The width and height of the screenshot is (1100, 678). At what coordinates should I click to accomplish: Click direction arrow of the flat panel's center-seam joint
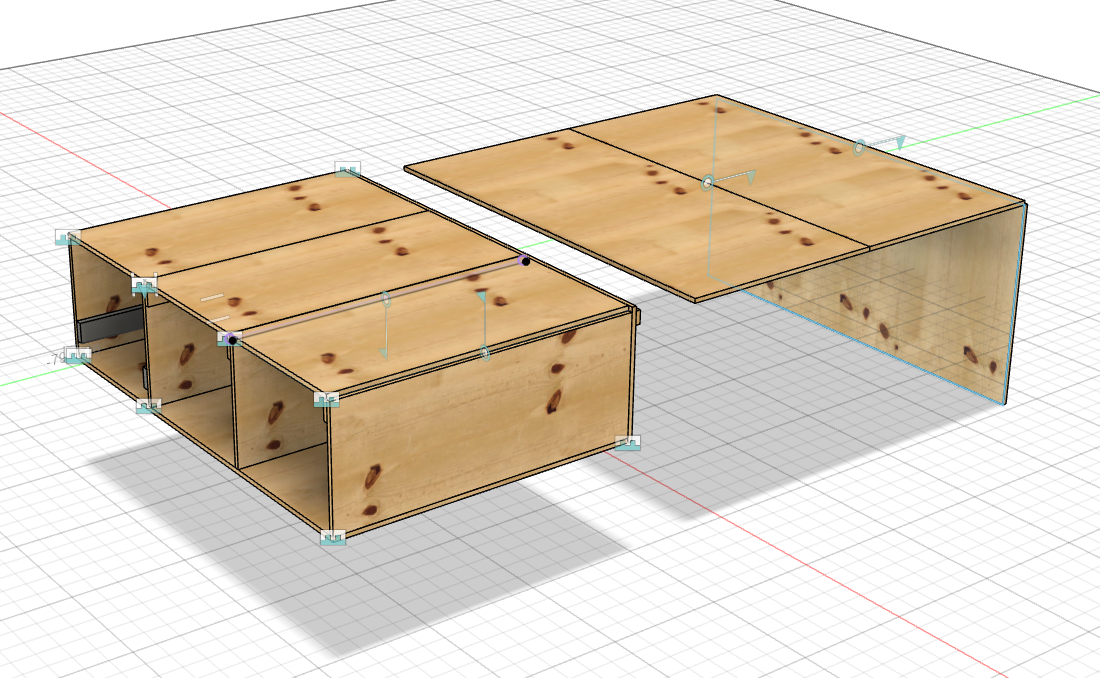750,176
